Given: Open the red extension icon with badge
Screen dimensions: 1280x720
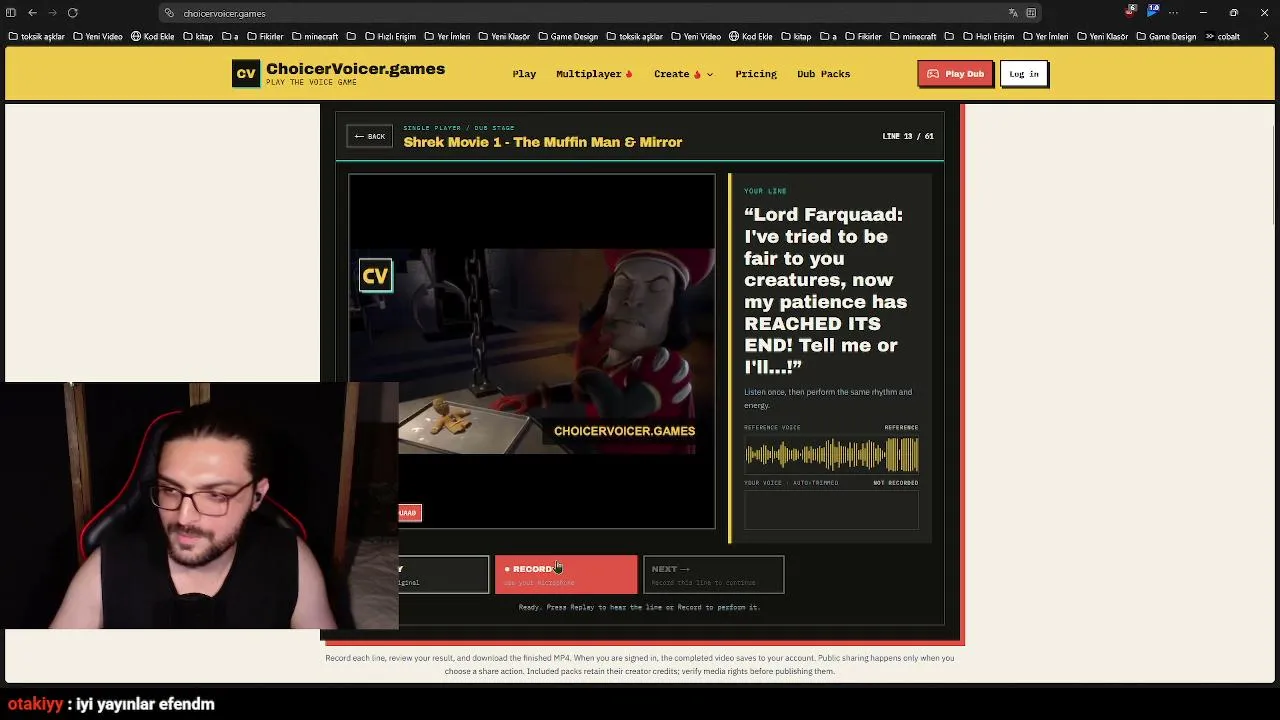Looking at the screenshot, I should [1130, 11].
